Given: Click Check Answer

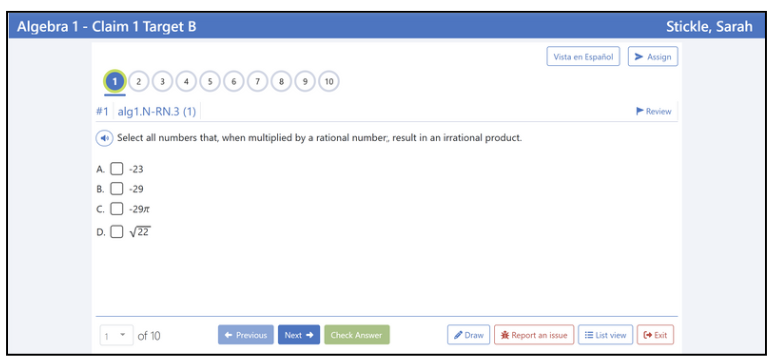Looking at the screenshot, I should coord(357,335).
